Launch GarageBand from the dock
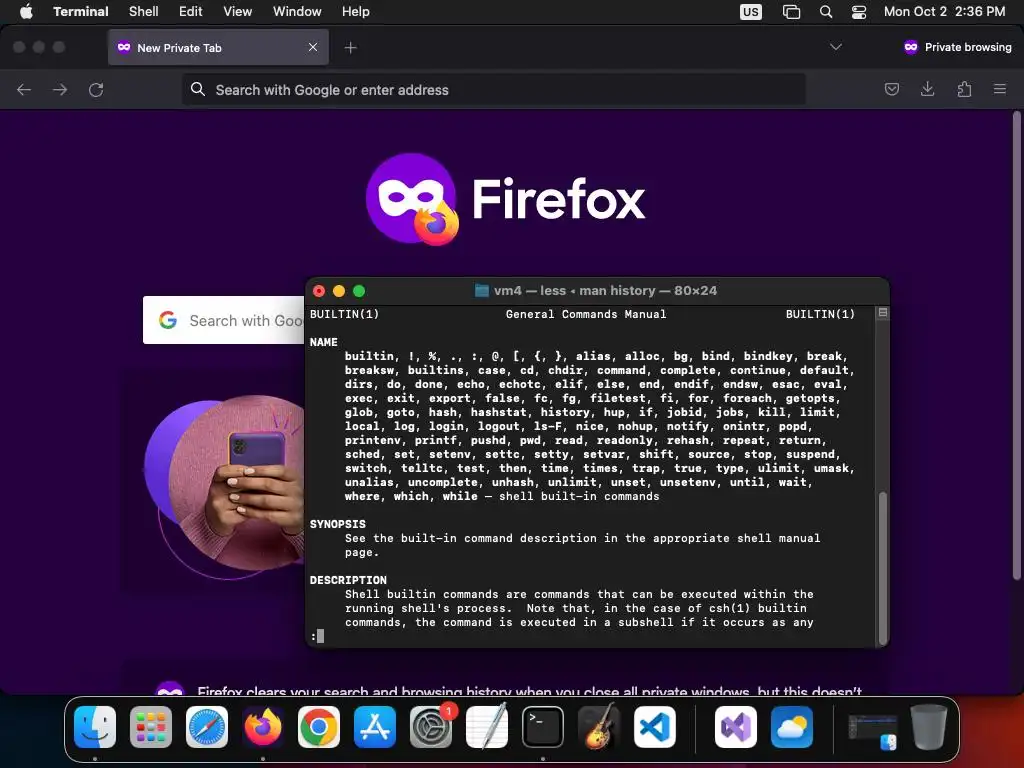This screenshot has height=768, width=1024. [599, 727]
